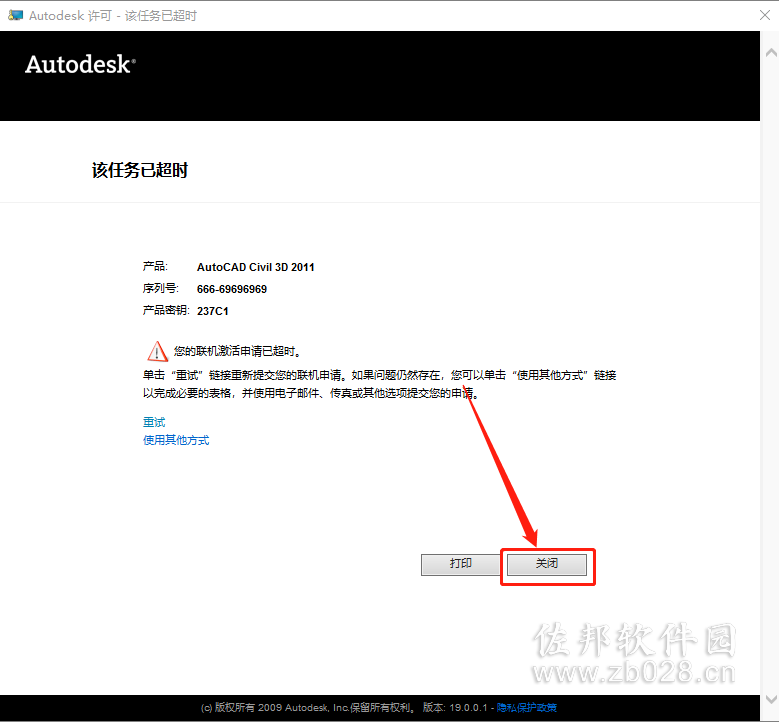Click the 序列号: label
The width and height of the screenshot is (779, 722).
coord(161,288)
